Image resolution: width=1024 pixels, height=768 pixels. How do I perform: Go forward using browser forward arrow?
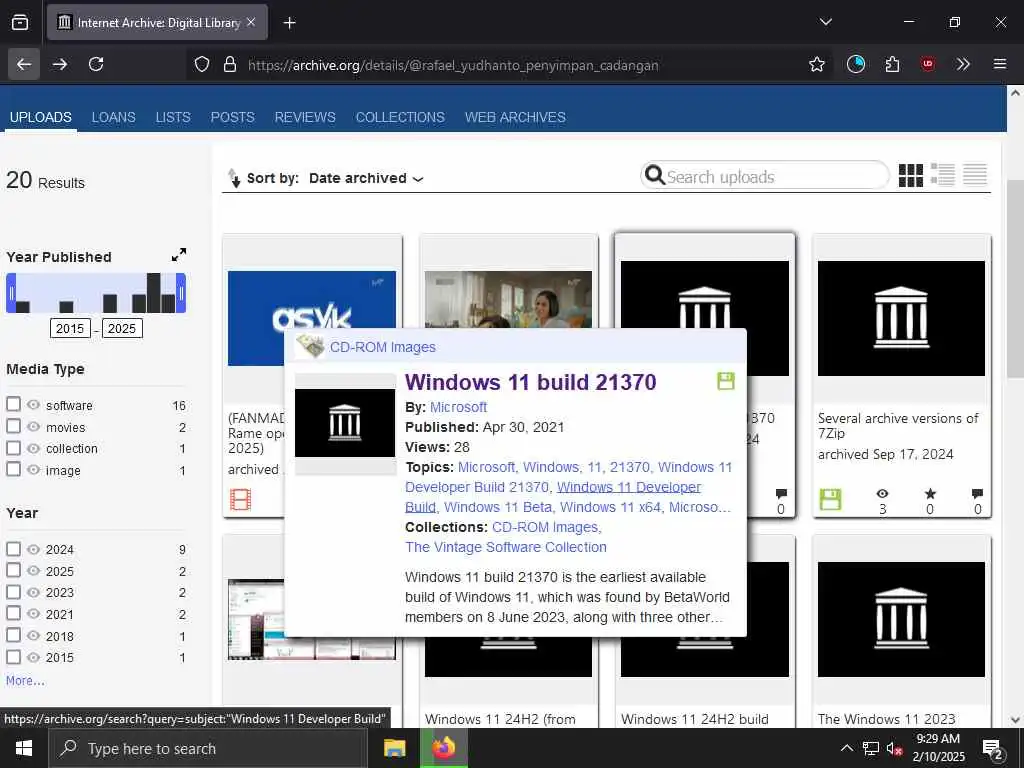click(x=60, y=64)
